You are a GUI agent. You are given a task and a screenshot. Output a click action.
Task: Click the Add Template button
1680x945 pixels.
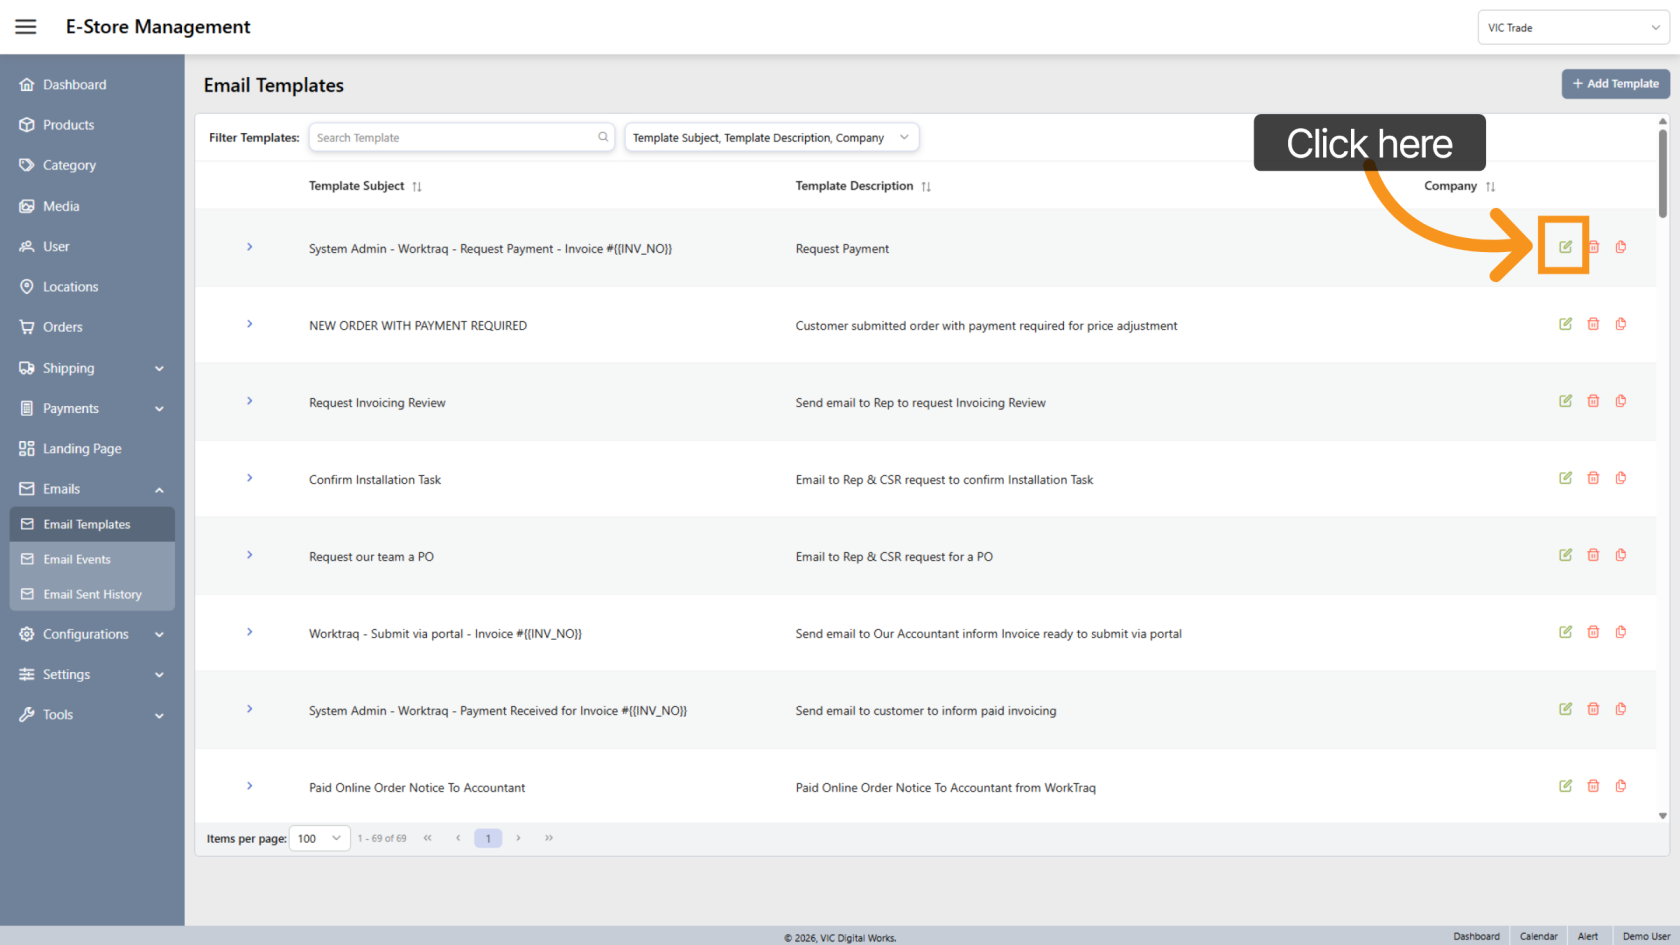pyautogui.click(x=1615, y=84)
